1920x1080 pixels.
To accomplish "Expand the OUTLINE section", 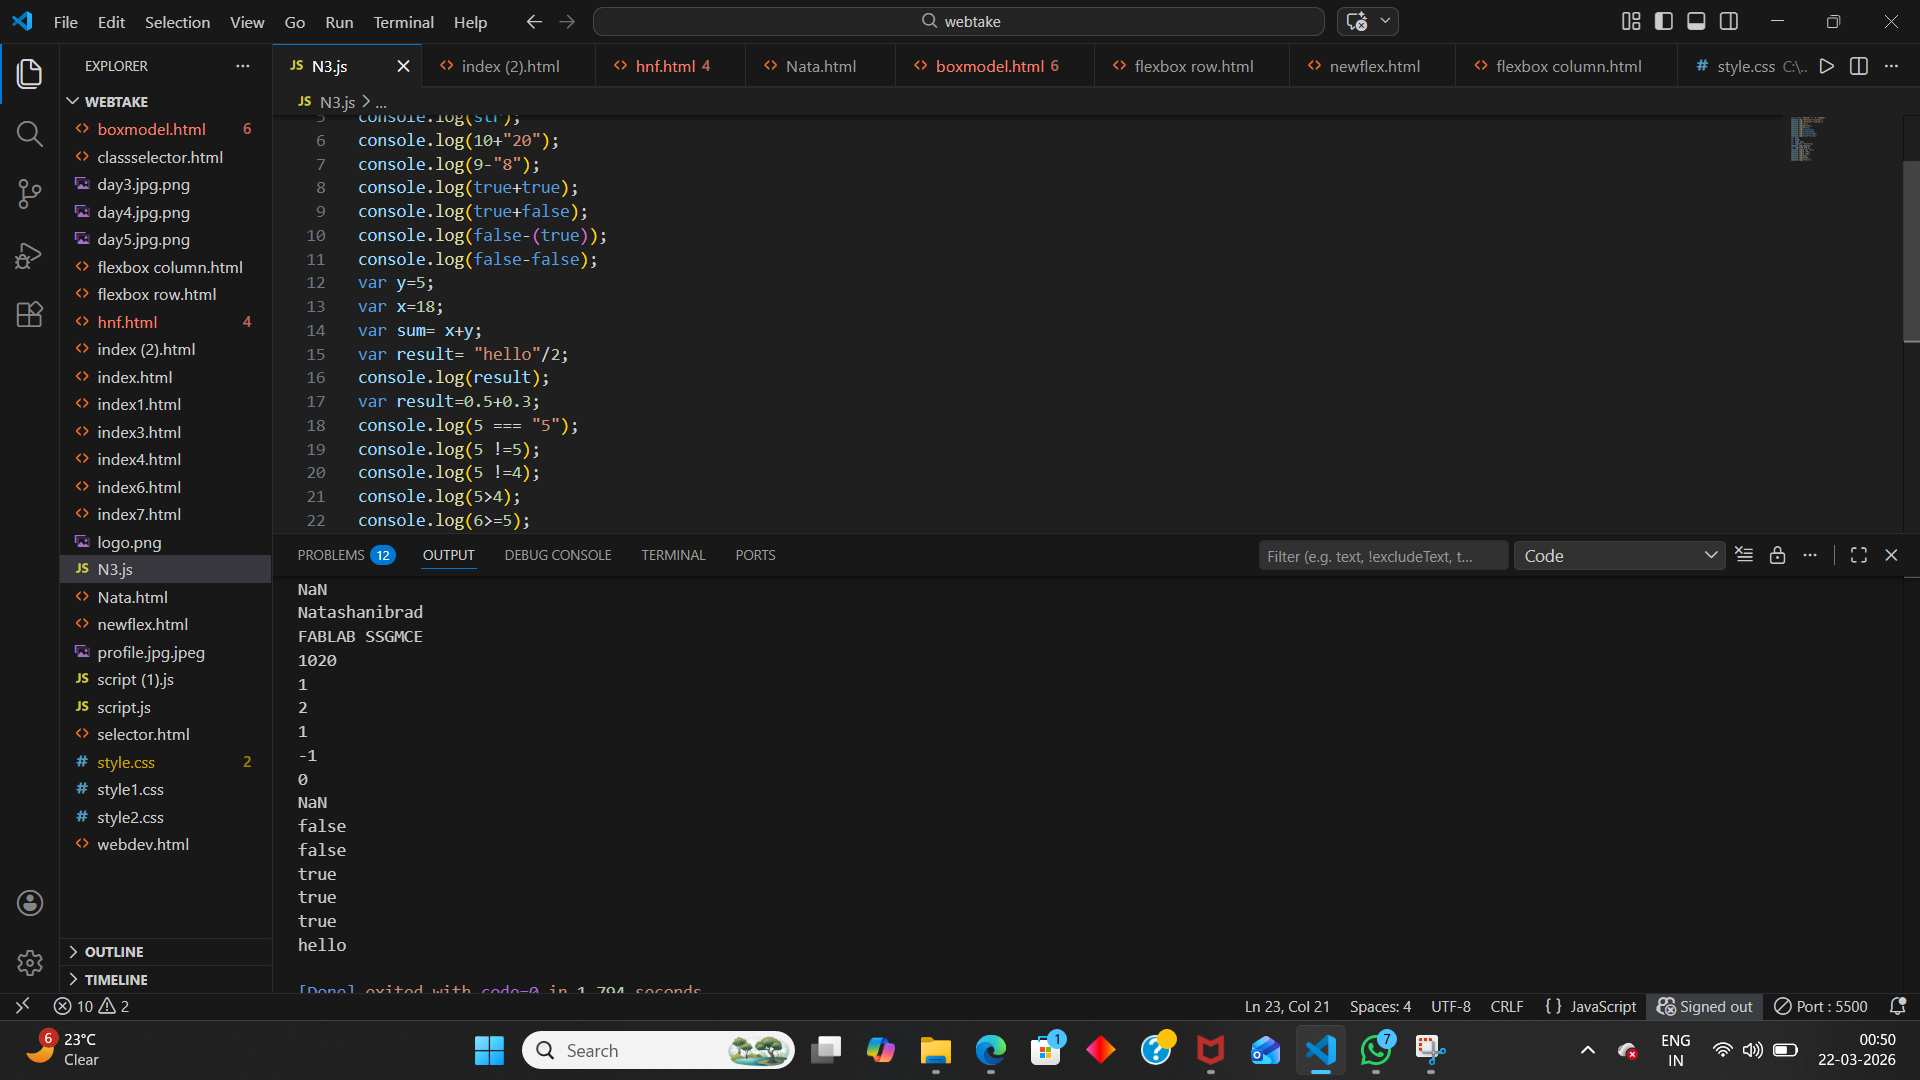I will tap(114, 952).
